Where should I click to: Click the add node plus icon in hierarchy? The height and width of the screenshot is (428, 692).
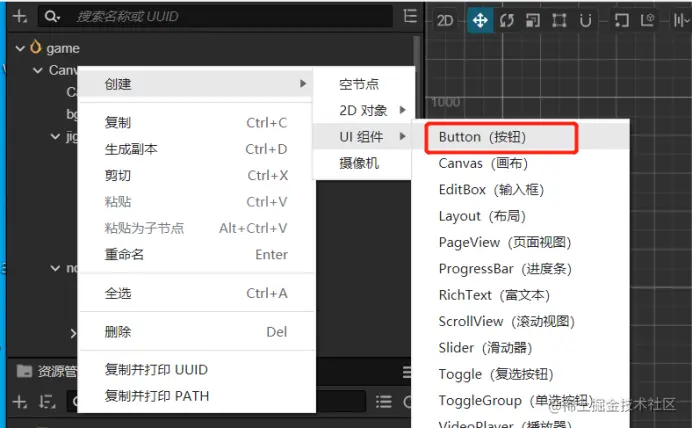click(20, 17)
